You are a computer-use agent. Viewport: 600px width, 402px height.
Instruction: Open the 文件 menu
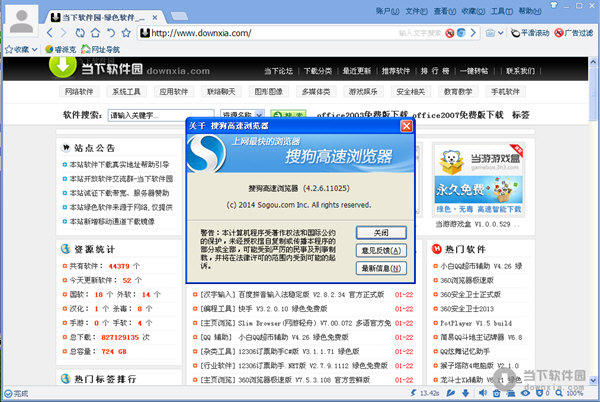click(416, 11)
